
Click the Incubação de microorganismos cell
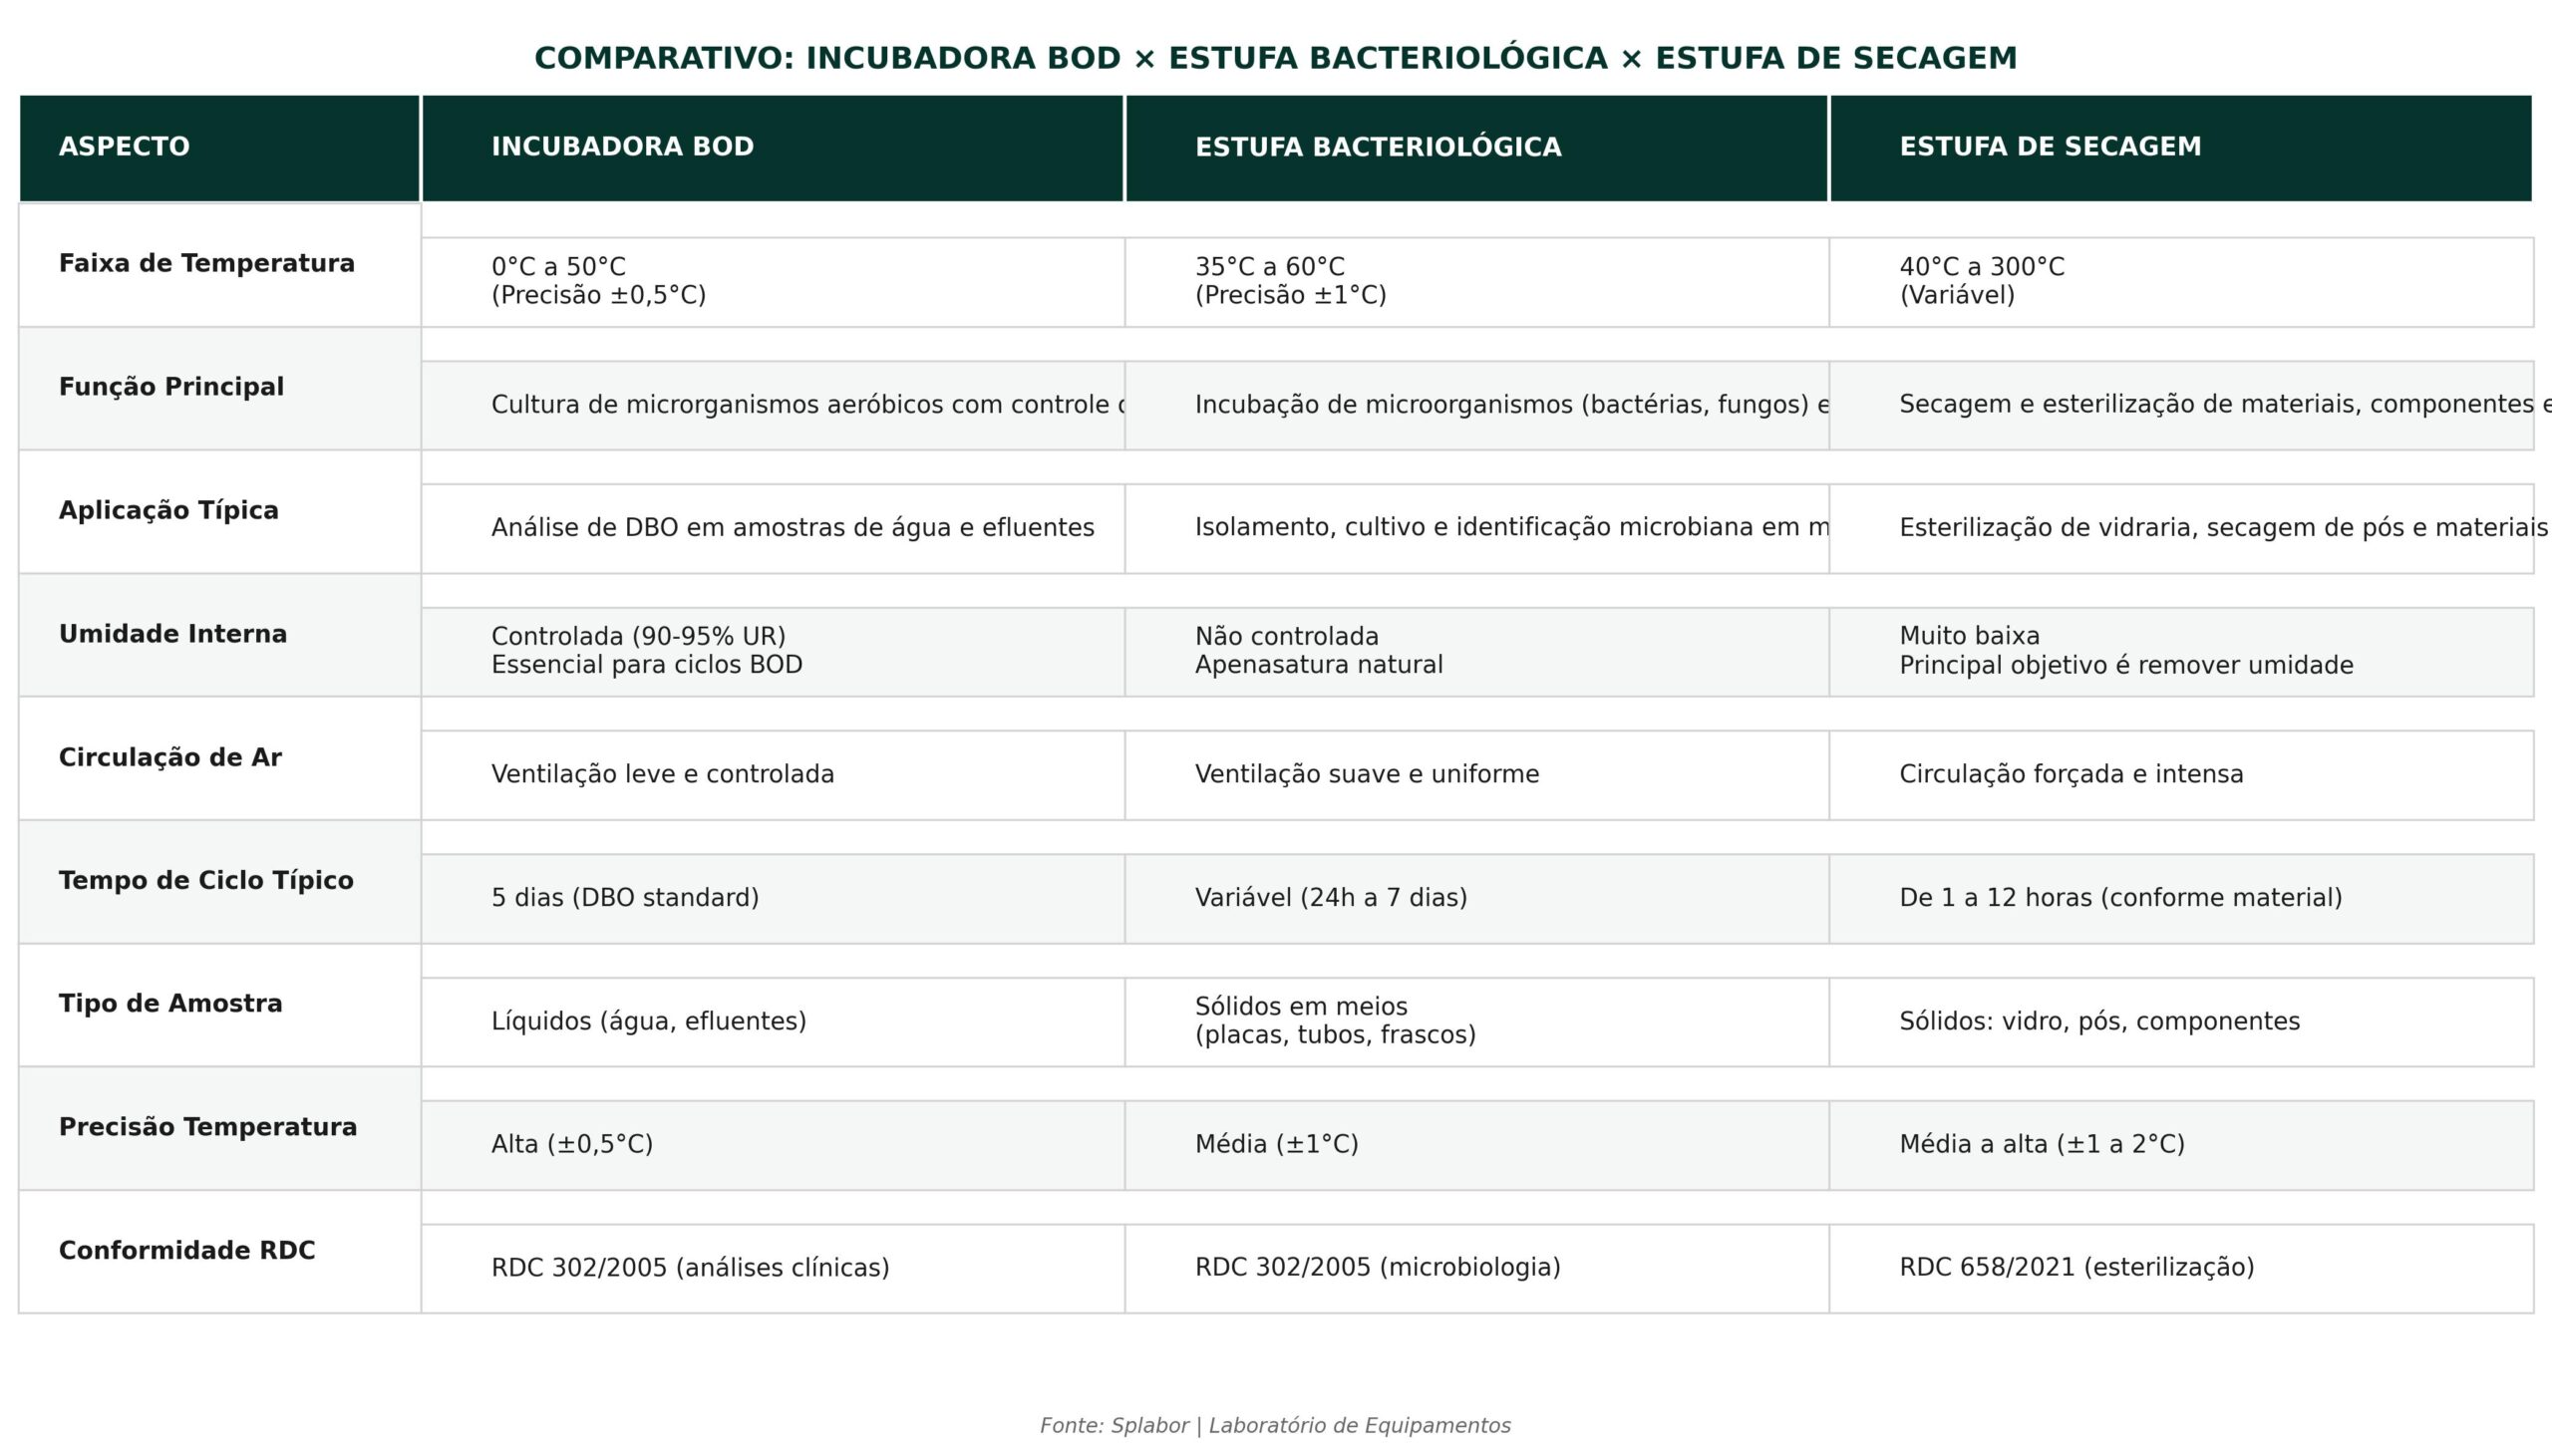[x=1477, y=405]
